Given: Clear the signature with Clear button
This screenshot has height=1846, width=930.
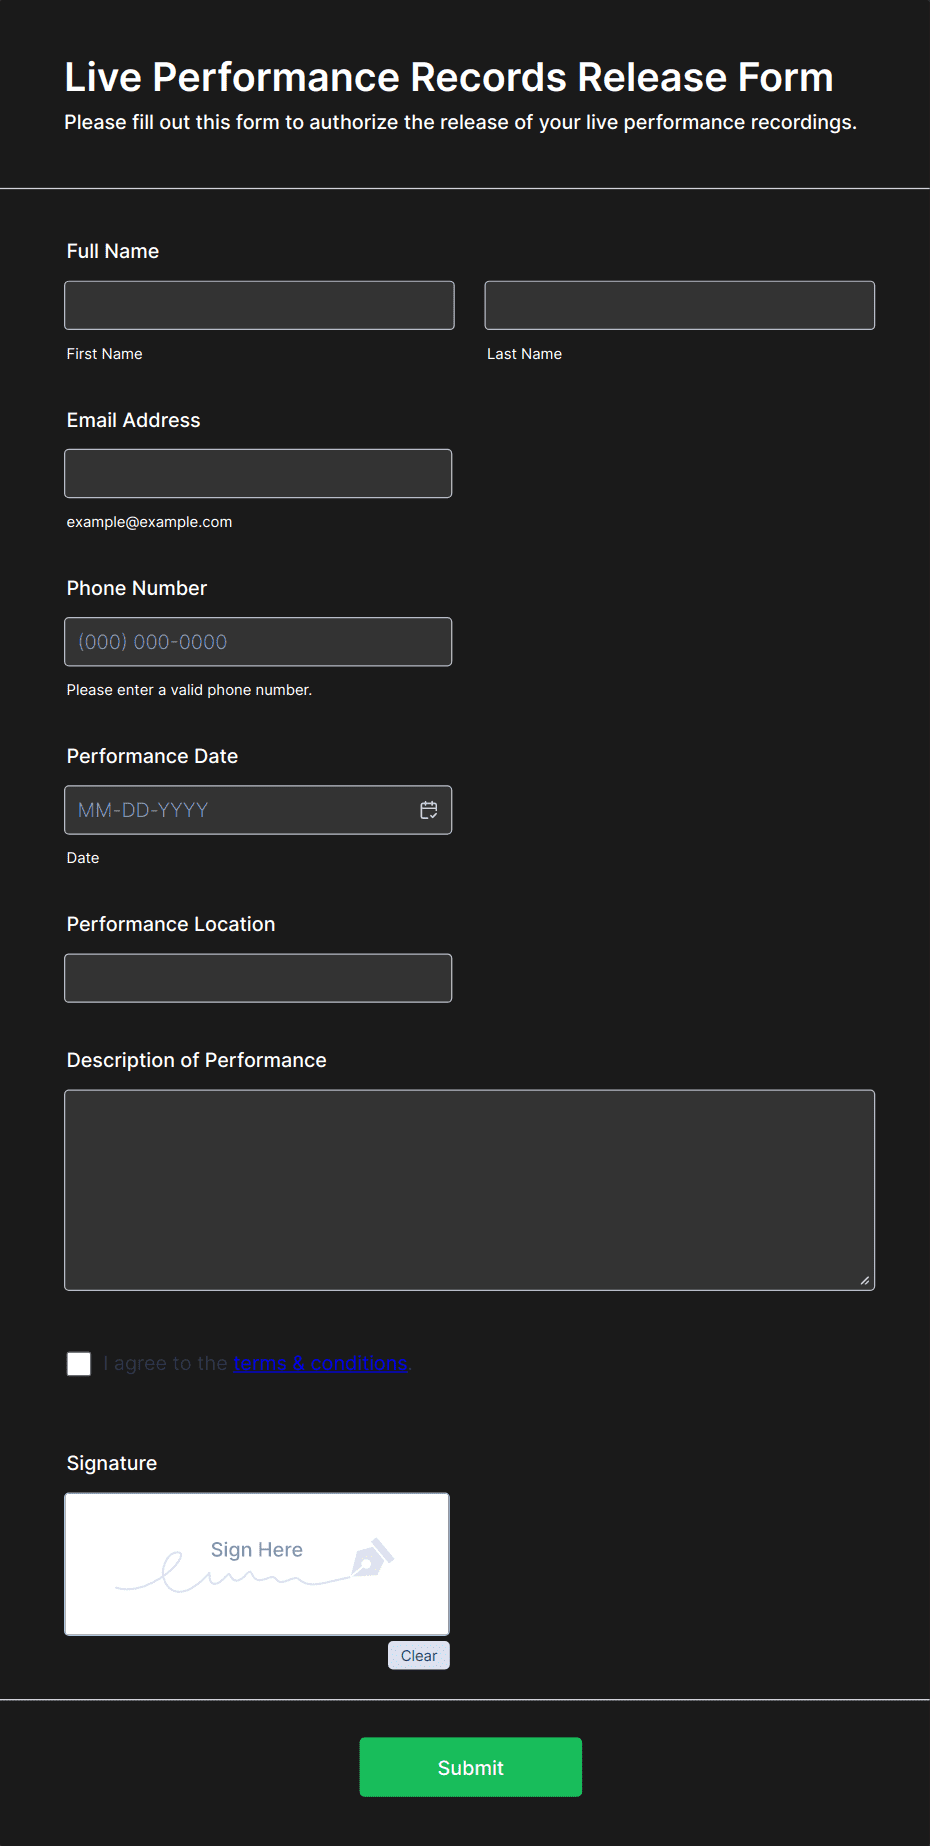Looking at the screenshot, I should tap(418, 1656).
